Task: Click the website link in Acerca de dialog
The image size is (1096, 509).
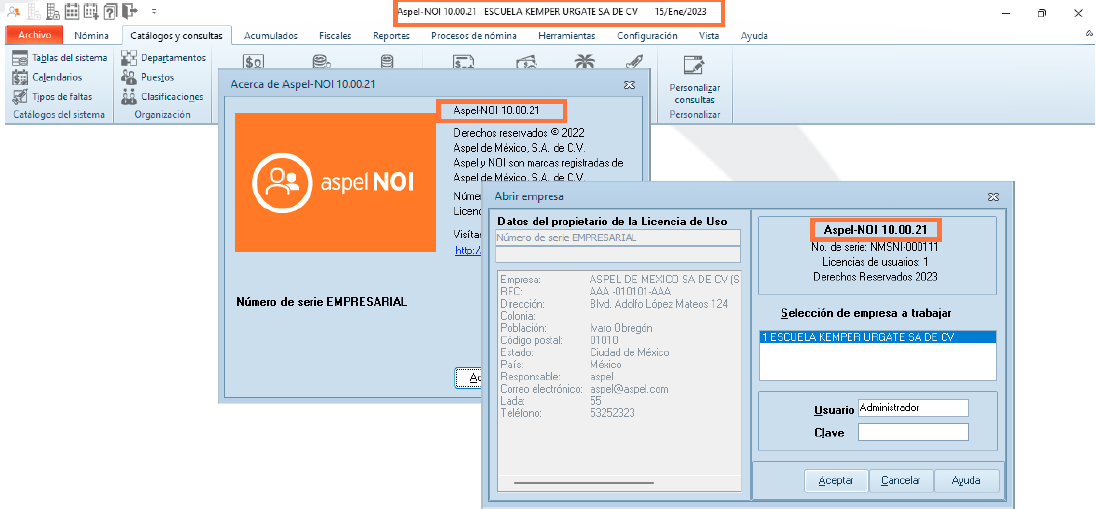Action: [x=468, y=250]
